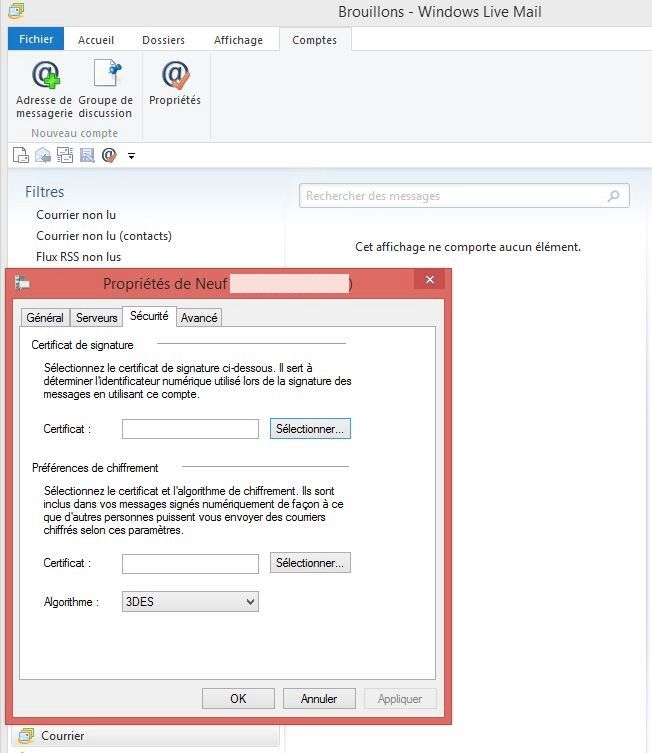Click the Groupe de discussion icon
The width and height of the screenshot is (652, 753).
[x=105, y=77]
